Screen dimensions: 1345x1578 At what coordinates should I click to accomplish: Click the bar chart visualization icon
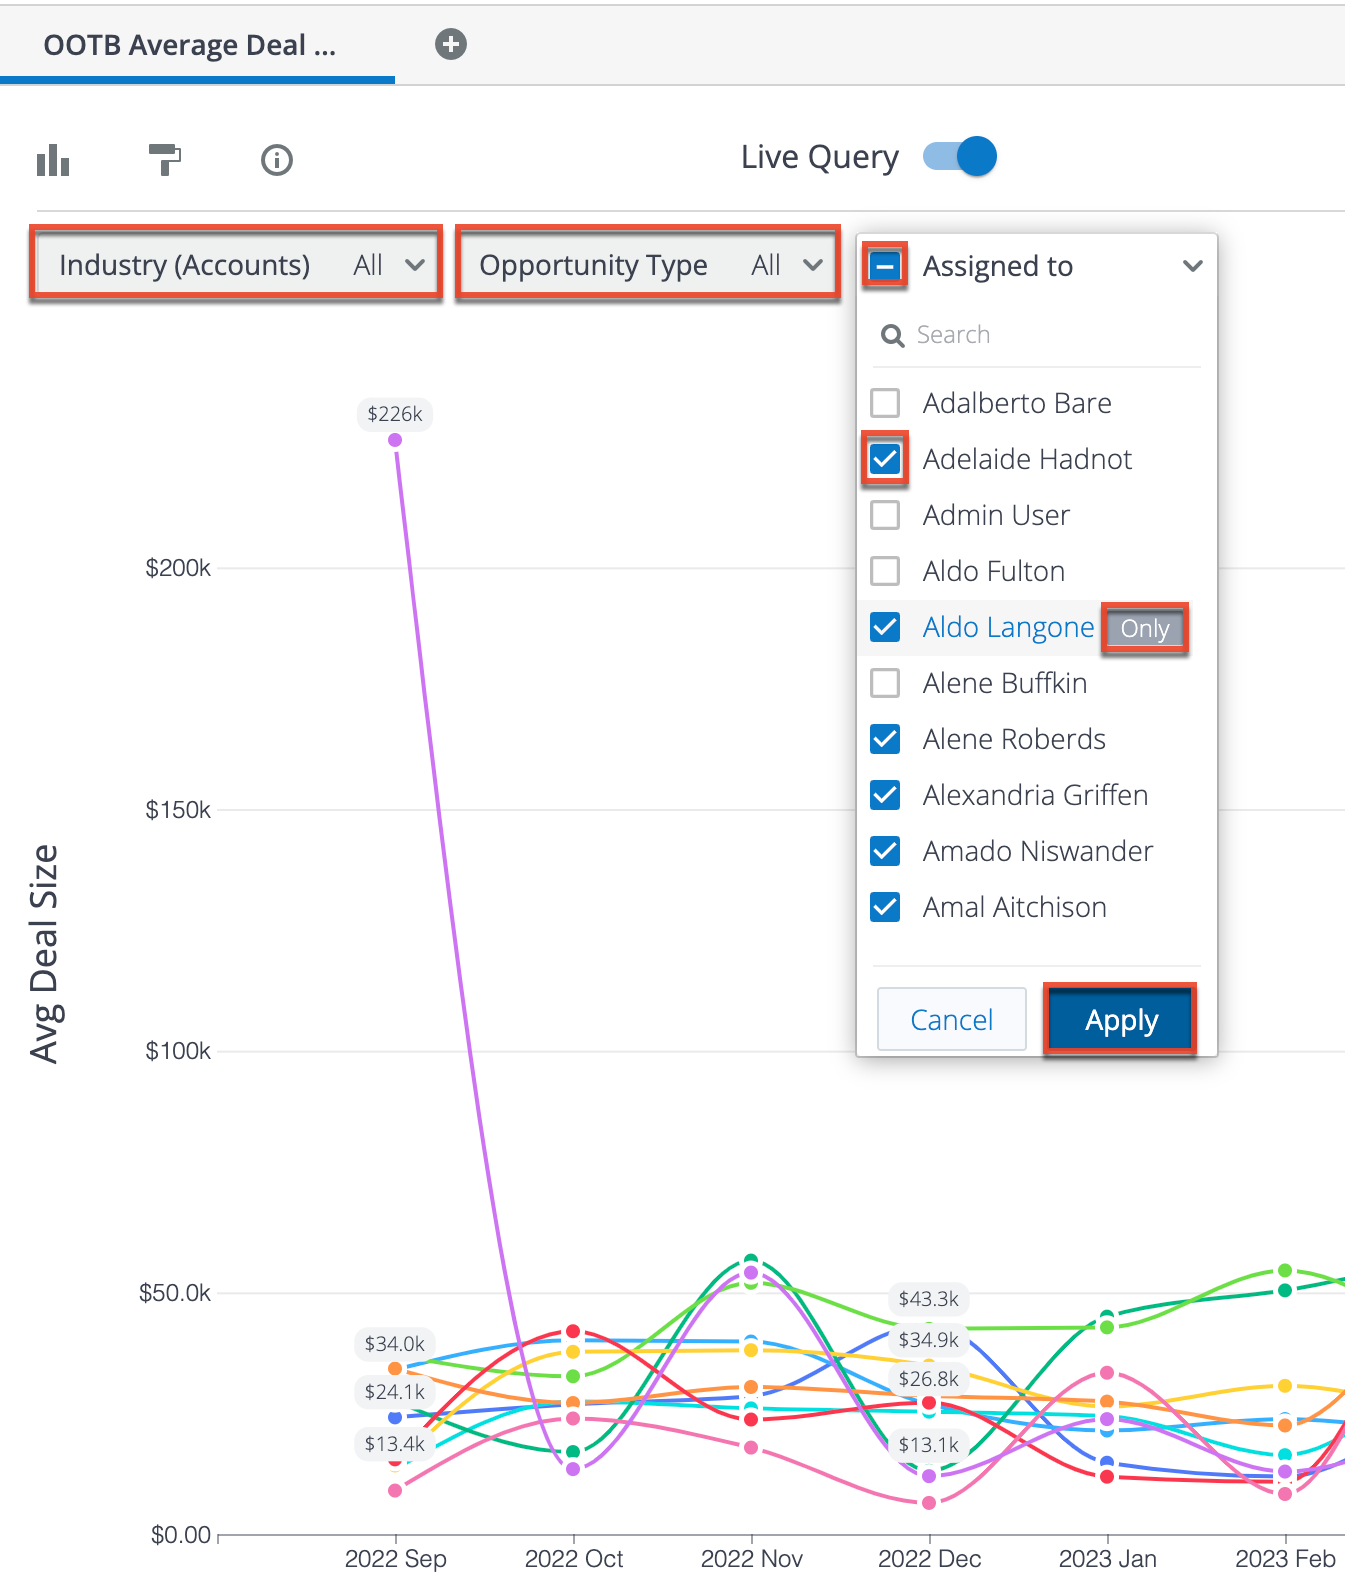[53, 160]
